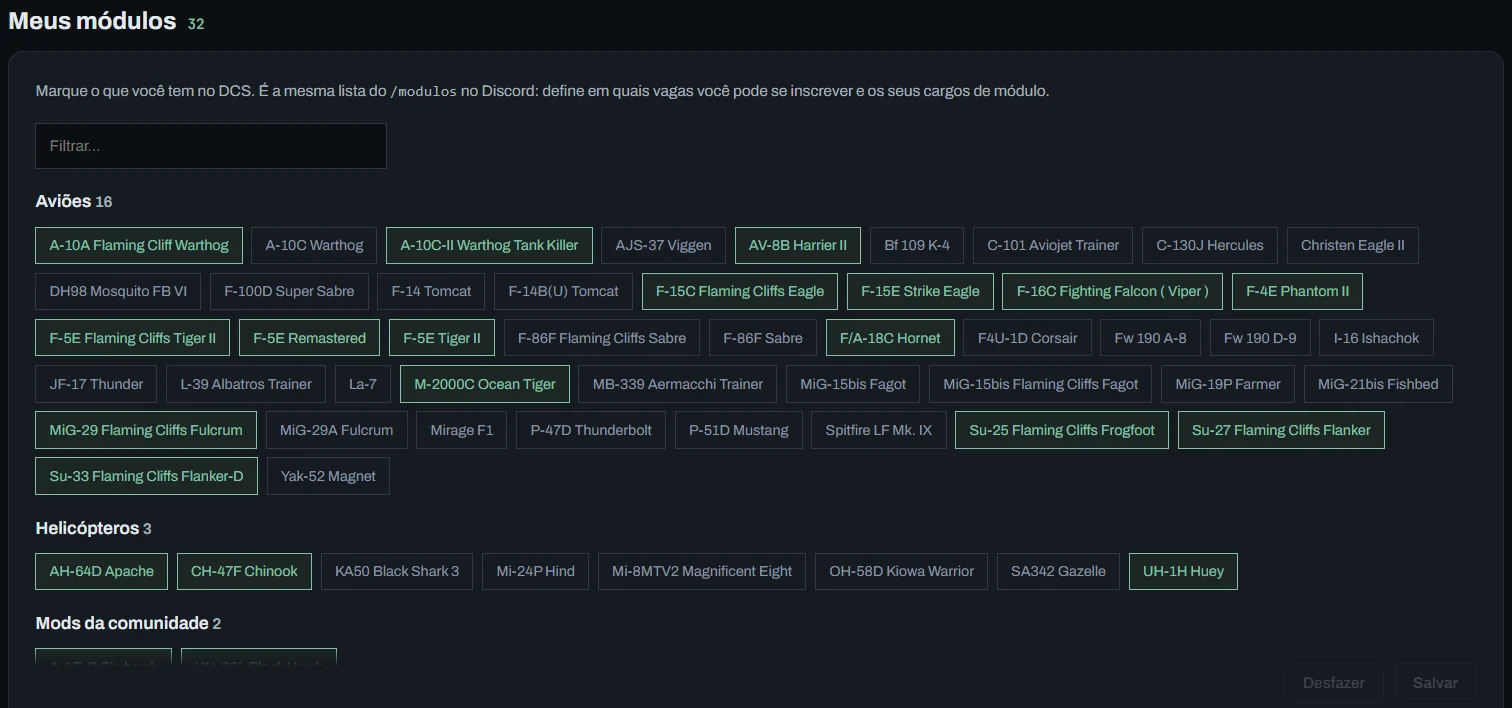The height and width of the screenshot is (708, 1512).
Task: Toggle off F-5E Remastered
Action: tap(310, 338)
